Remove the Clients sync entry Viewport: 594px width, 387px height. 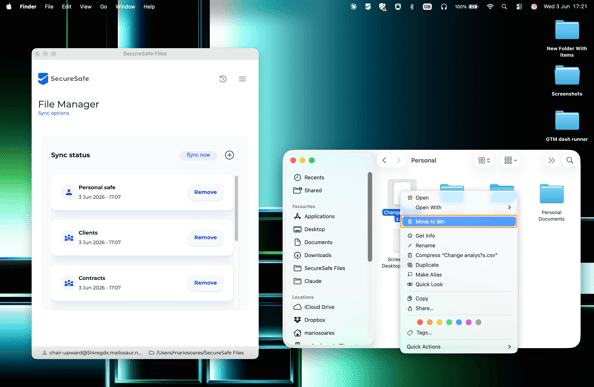tap(205, 237)
